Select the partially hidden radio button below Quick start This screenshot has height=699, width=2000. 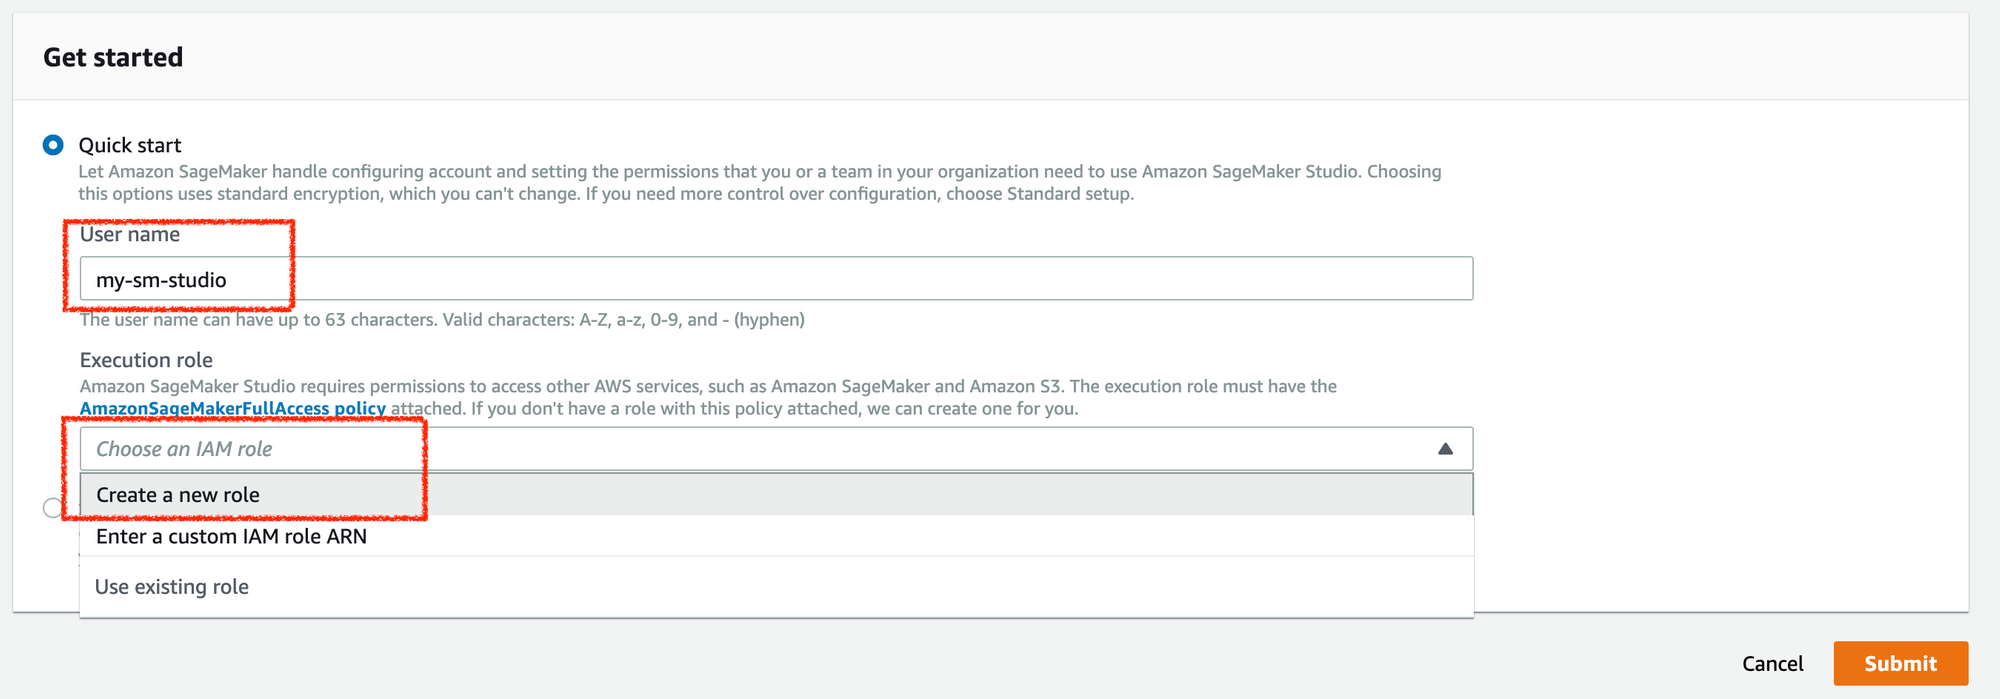click(x=52, y=508)
